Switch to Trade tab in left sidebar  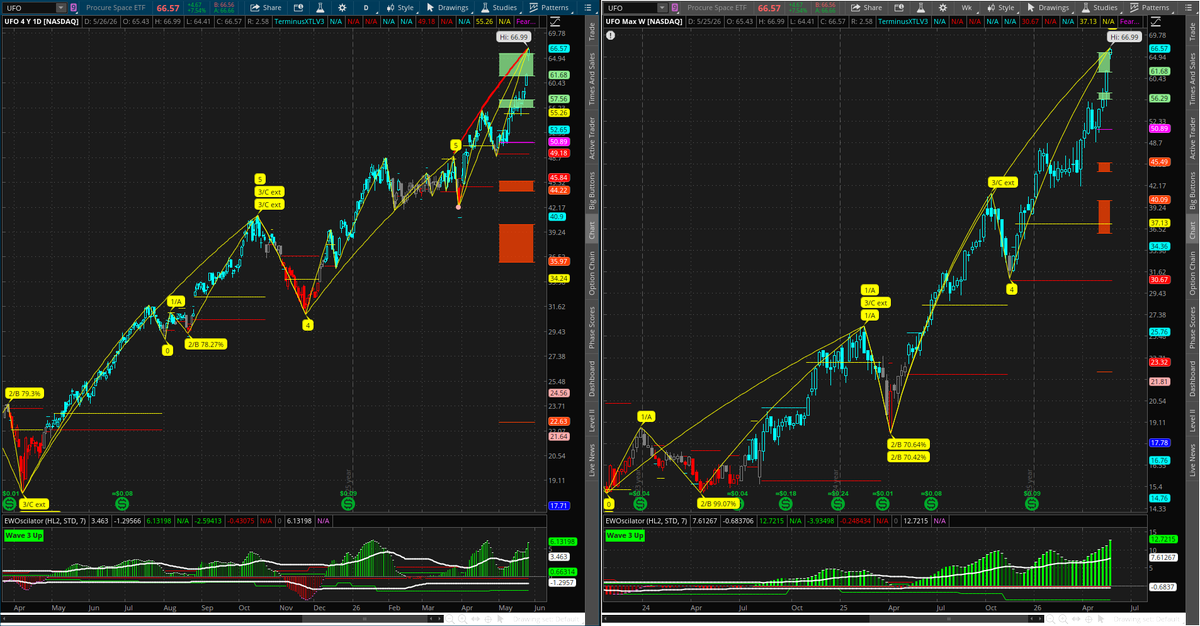592,33
